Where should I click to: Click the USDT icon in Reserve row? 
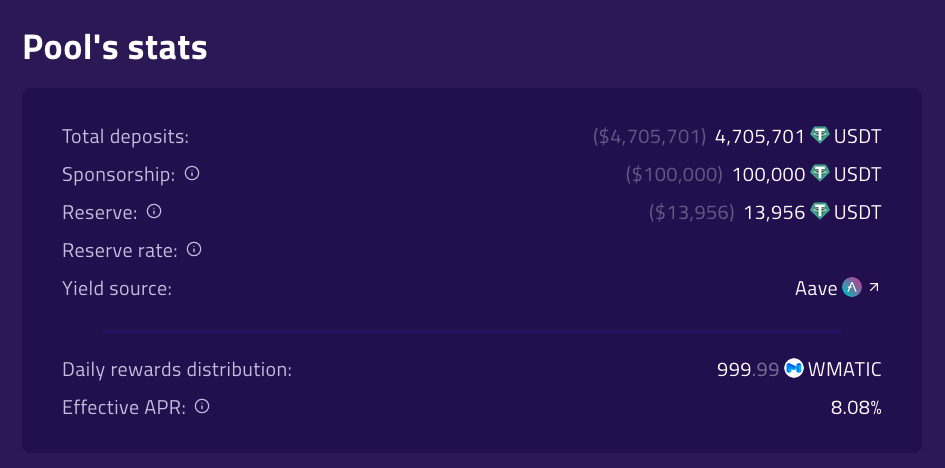click(820, 211)
